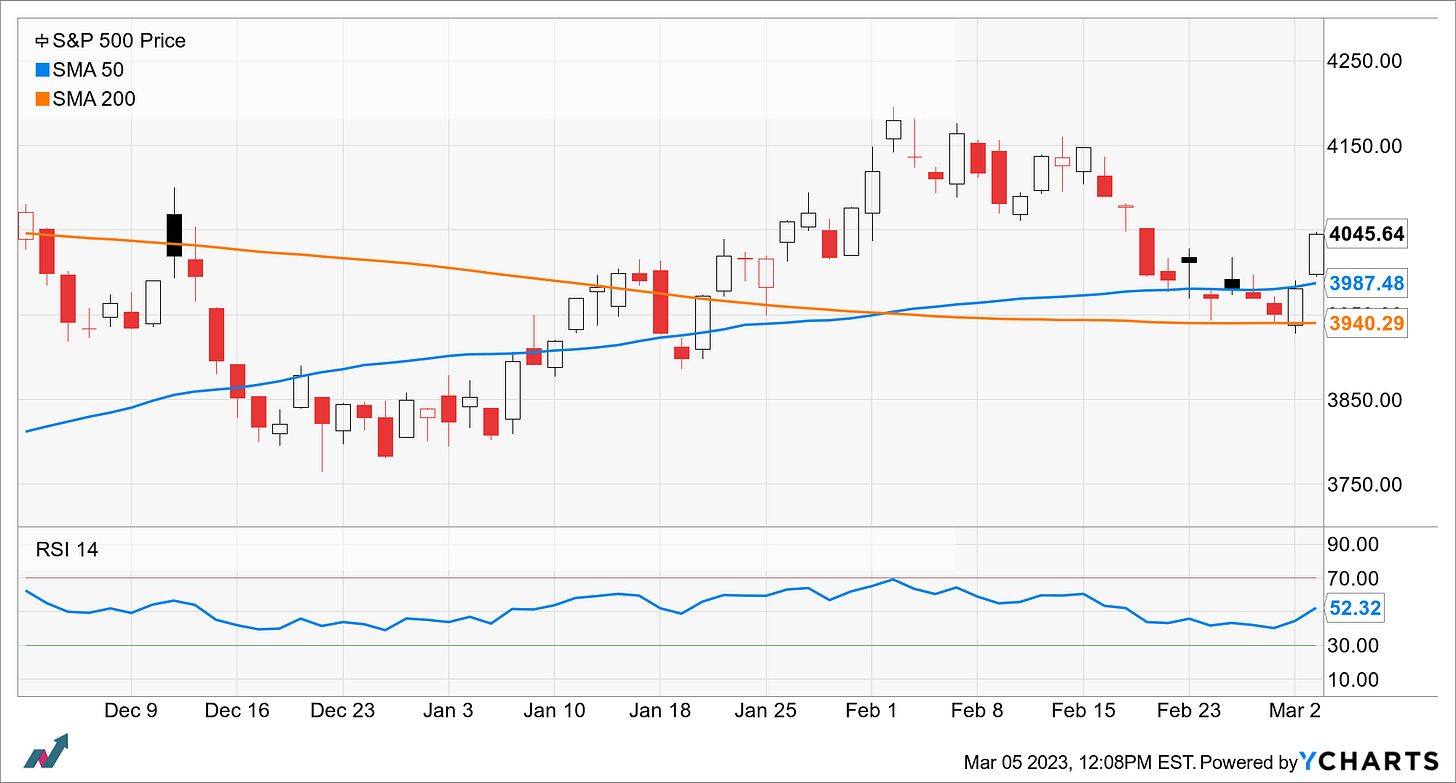Click the Mar 05 2023, 12:08PM EST timestamp
The image size is (1456, 783).
pyautogui.click(x=1080, y=762)
